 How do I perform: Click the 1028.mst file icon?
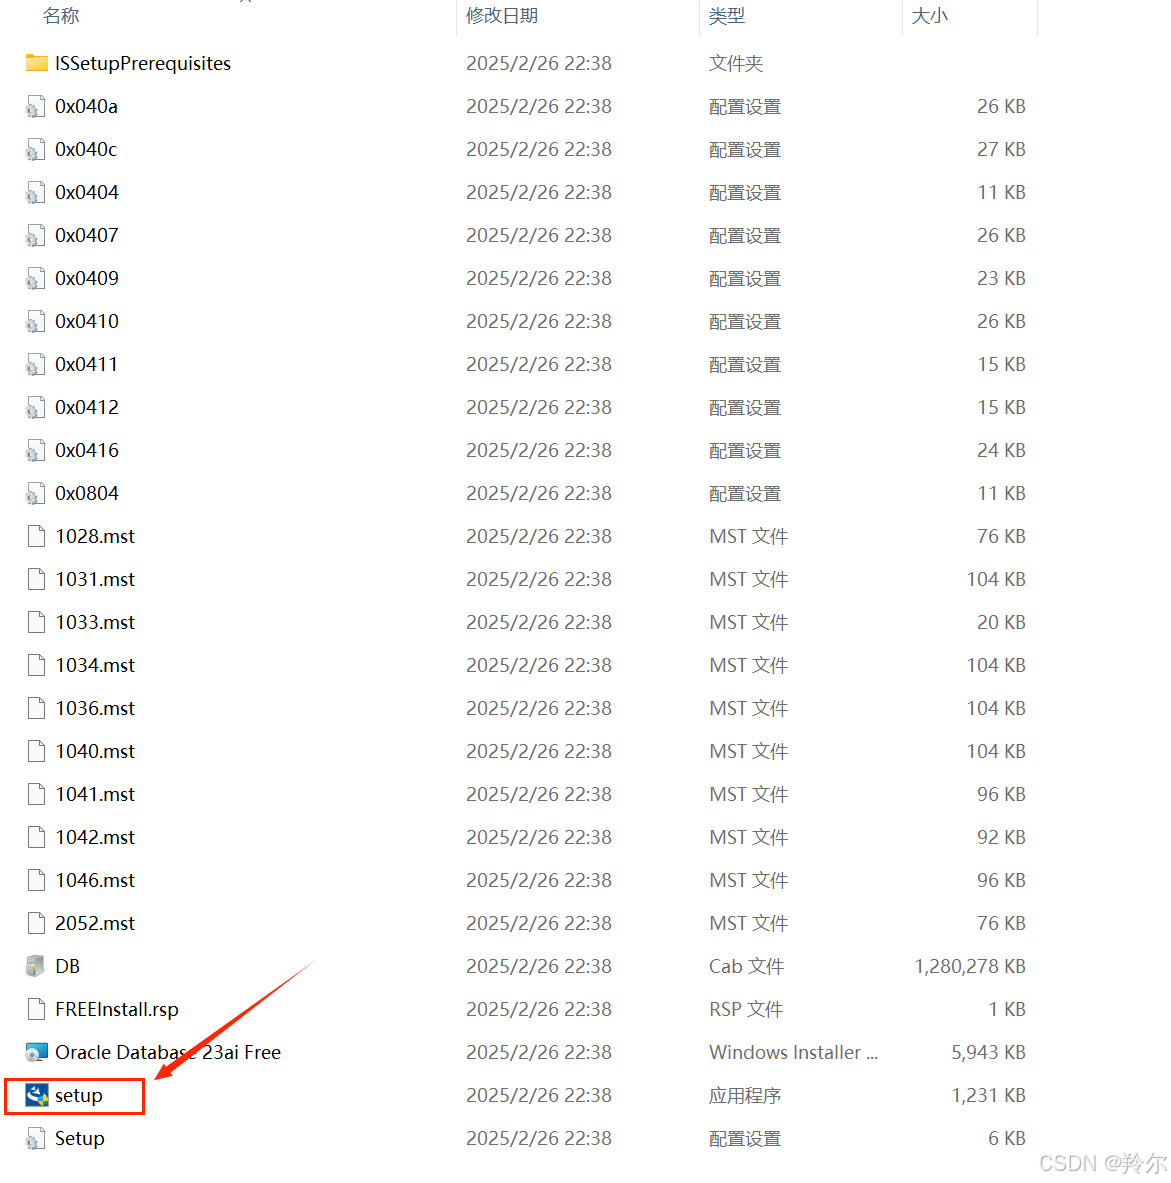point(36,536)
